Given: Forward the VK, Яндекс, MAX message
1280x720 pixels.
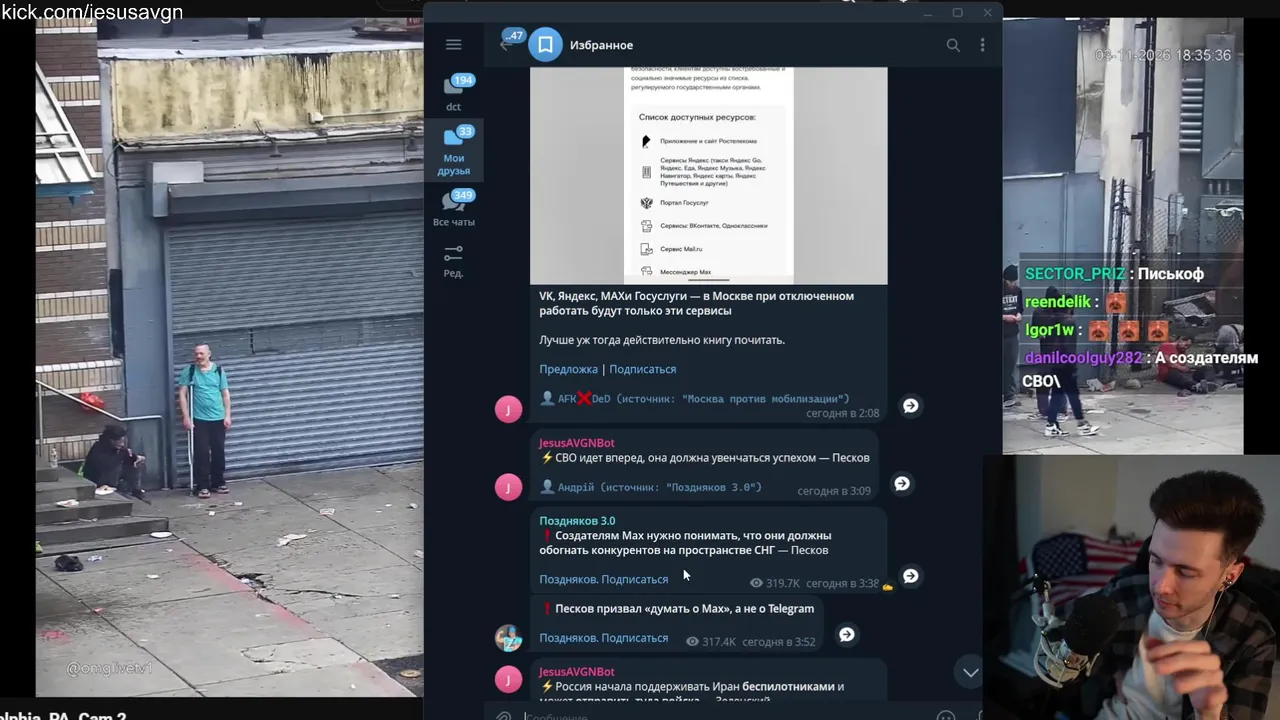Looking at the screenshot, I should point(910,405).
